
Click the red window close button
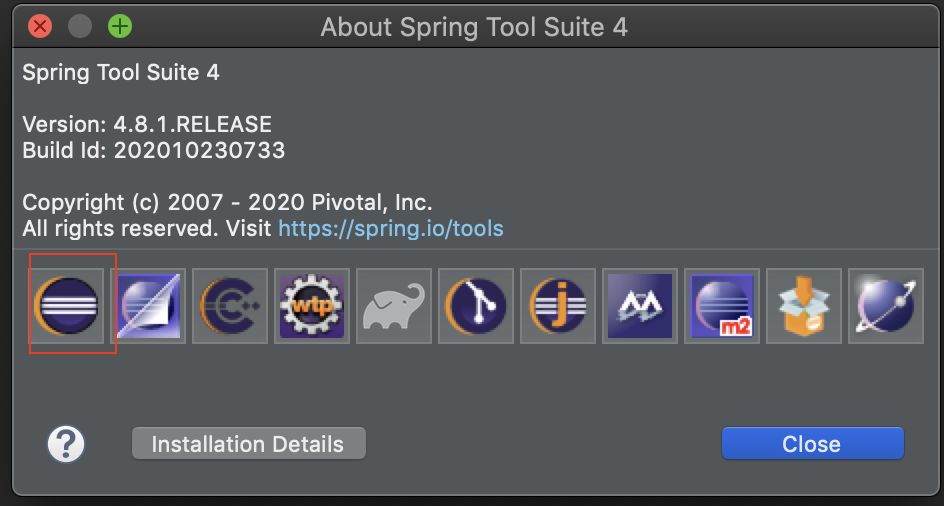[40, 27]
